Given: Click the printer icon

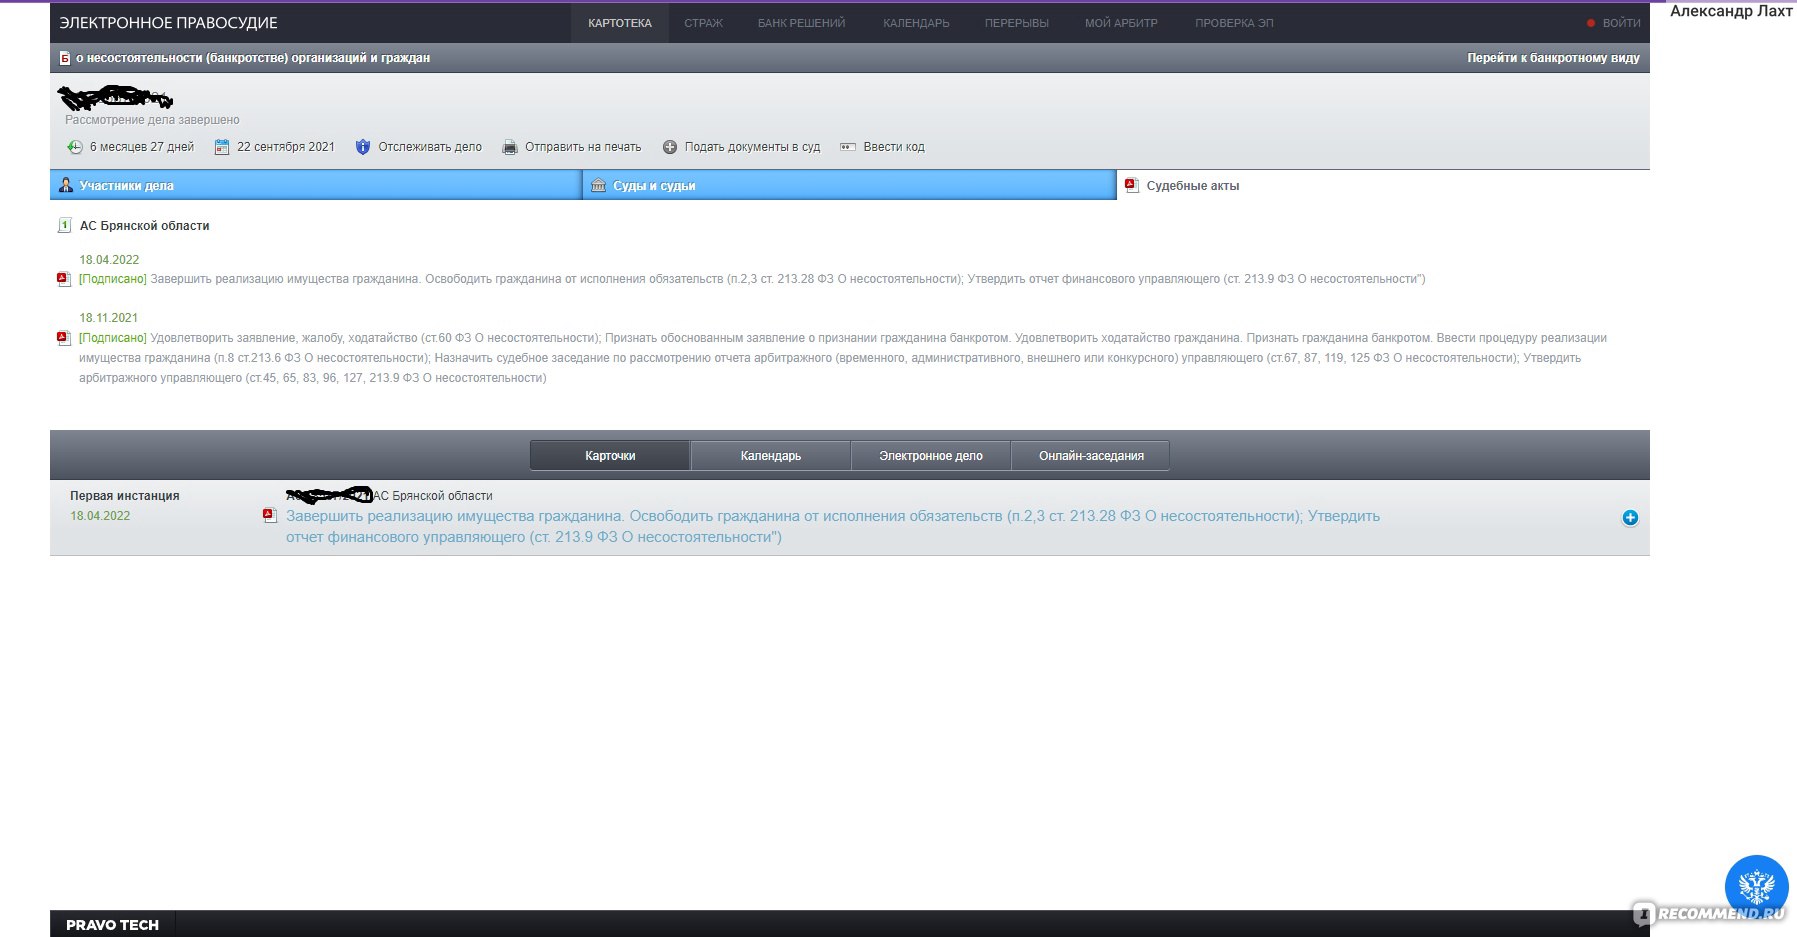Looking at the screenshot, I should [510, 147].
